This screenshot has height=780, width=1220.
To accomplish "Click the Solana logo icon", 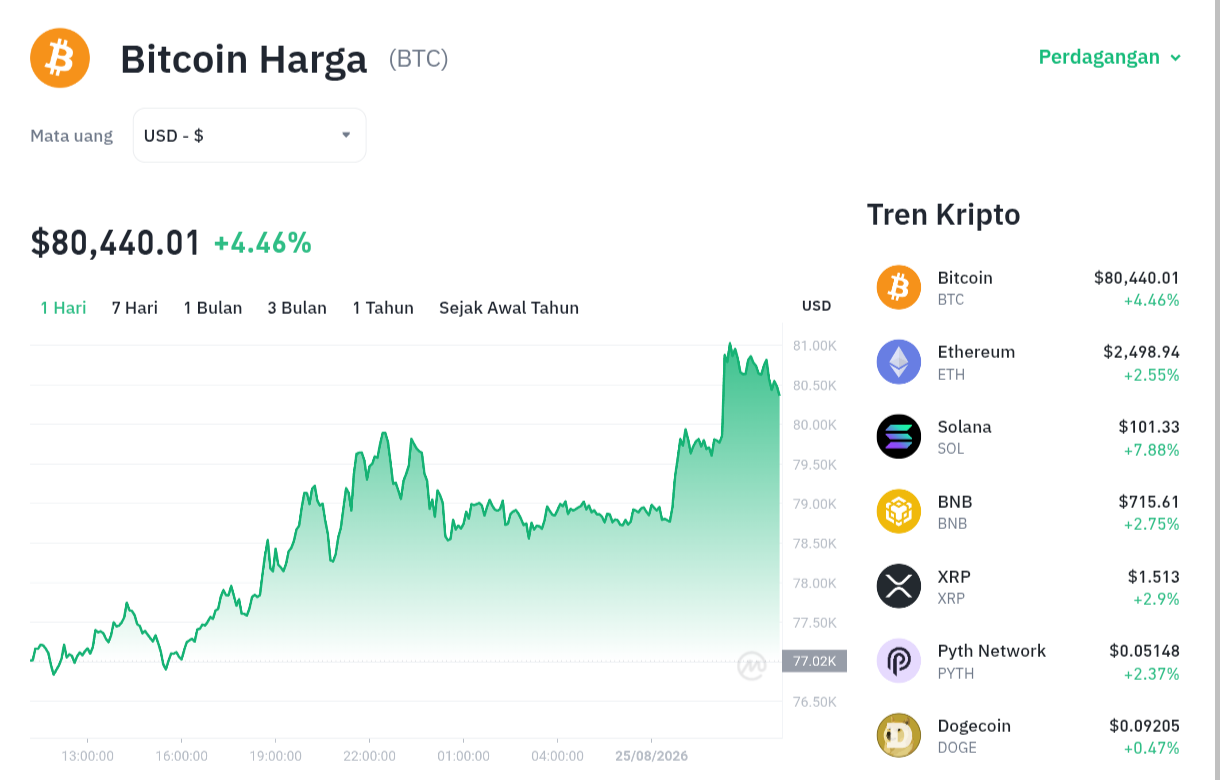I will click(899, 437).
